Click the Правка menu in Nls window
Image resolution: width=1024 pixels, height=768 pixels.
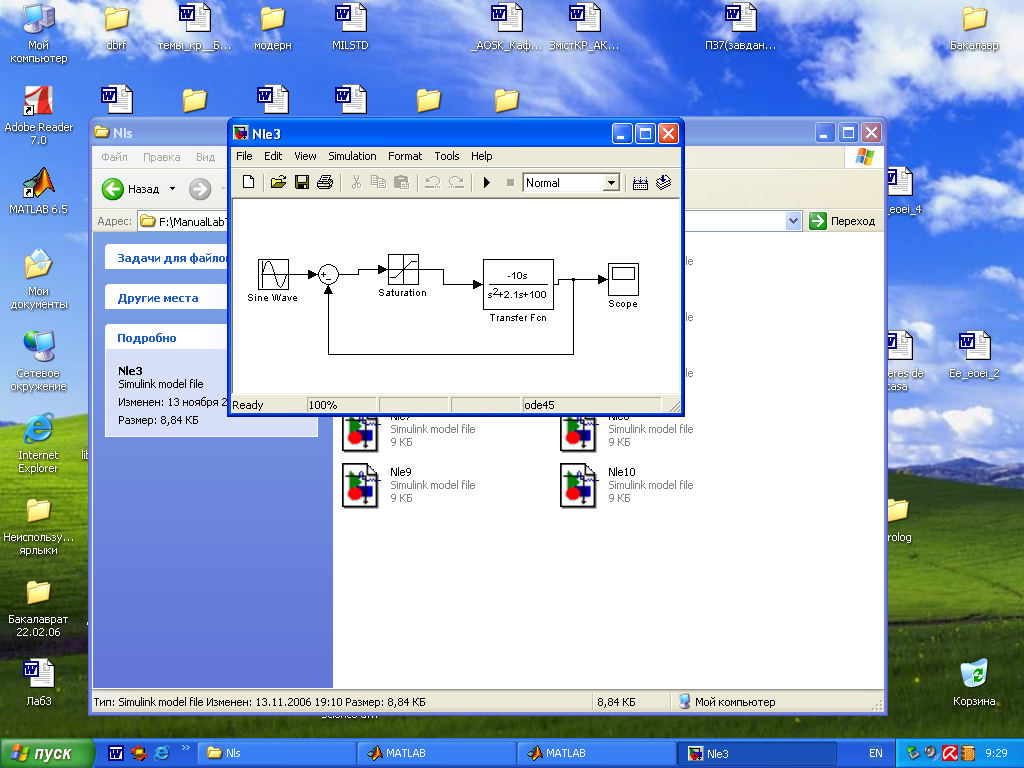click(161, 157)
